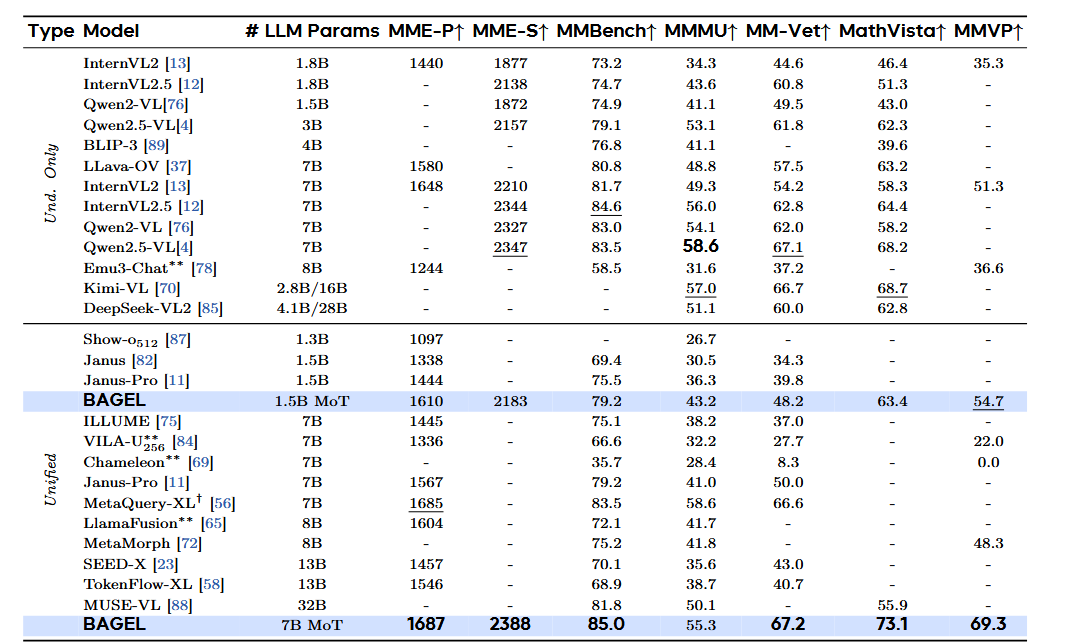Image resolution: width=1075 pixels, height=644 pixels.
Task: Follow reference [78] after Emu3-Chat
Action: (x=204, y=268)
